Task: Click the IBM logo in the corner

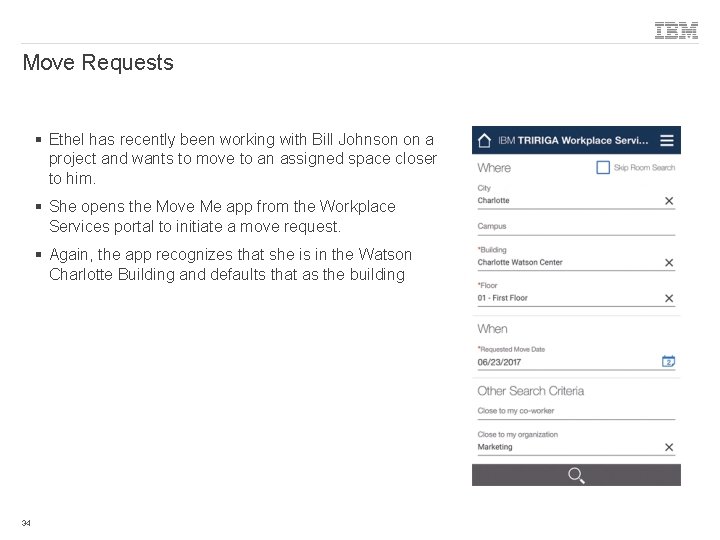Action: (676, 30)
